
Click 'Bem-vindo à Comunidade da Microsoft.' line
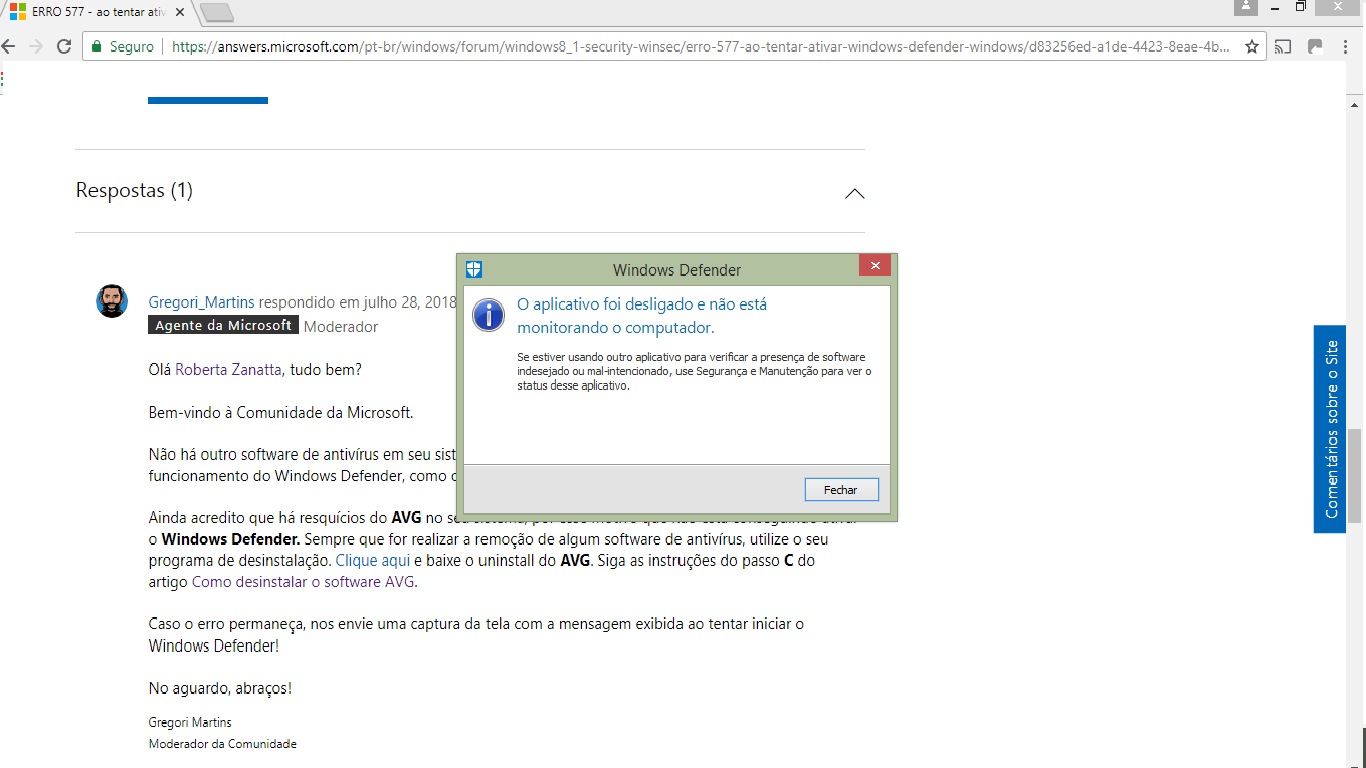tap(281, 413)
